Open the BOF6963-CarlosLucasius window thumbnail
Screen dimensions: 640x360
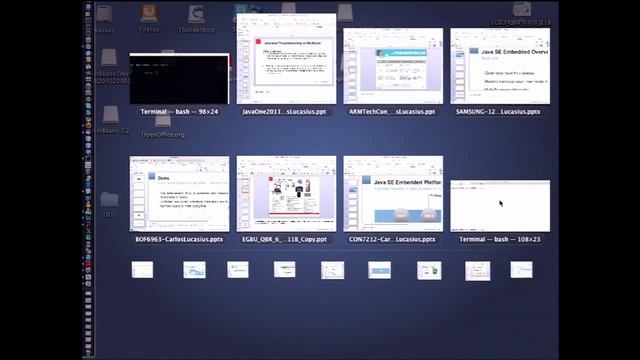point(180,193)
